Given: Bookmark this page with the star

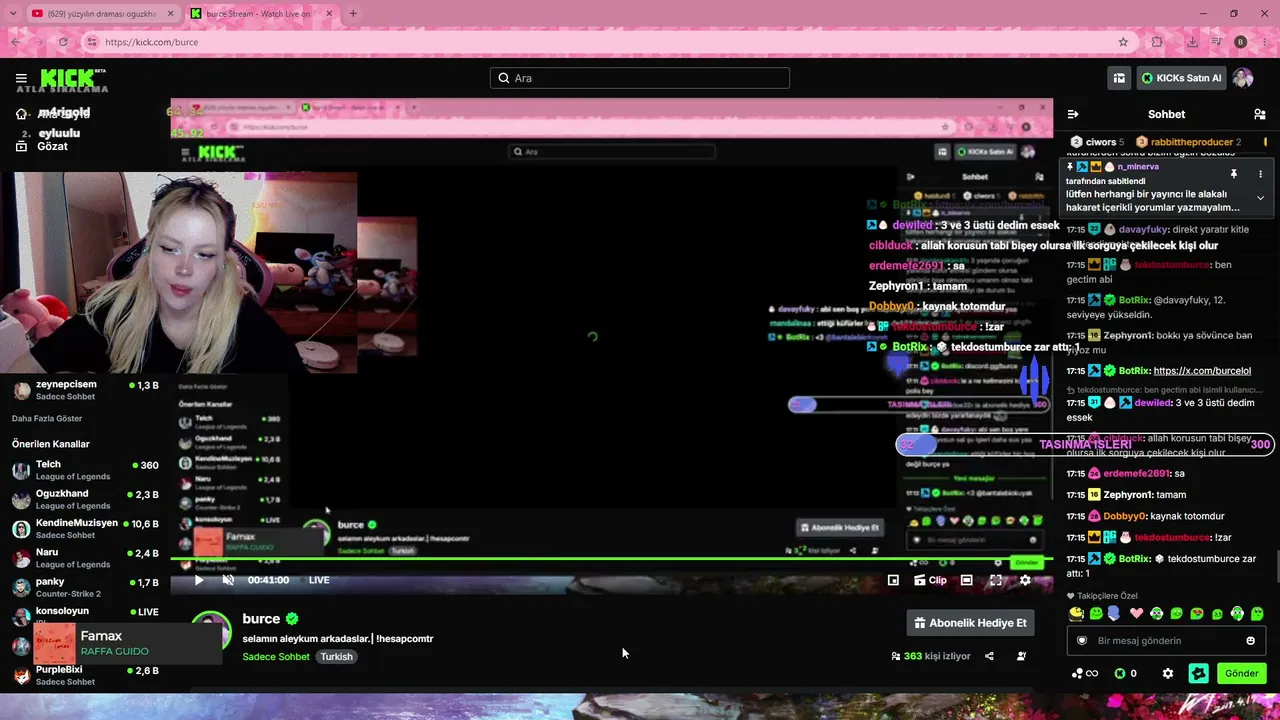Looking at the screenshot, I should point(1123,42).
